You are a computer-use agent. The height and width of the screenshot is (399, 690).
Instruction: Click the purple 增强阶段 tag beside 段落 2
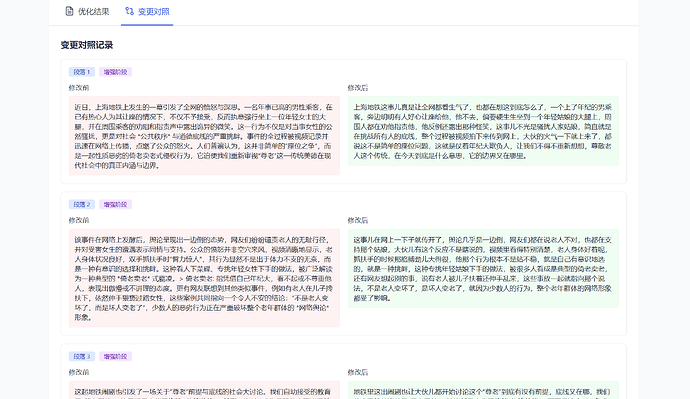click(115, 204)
